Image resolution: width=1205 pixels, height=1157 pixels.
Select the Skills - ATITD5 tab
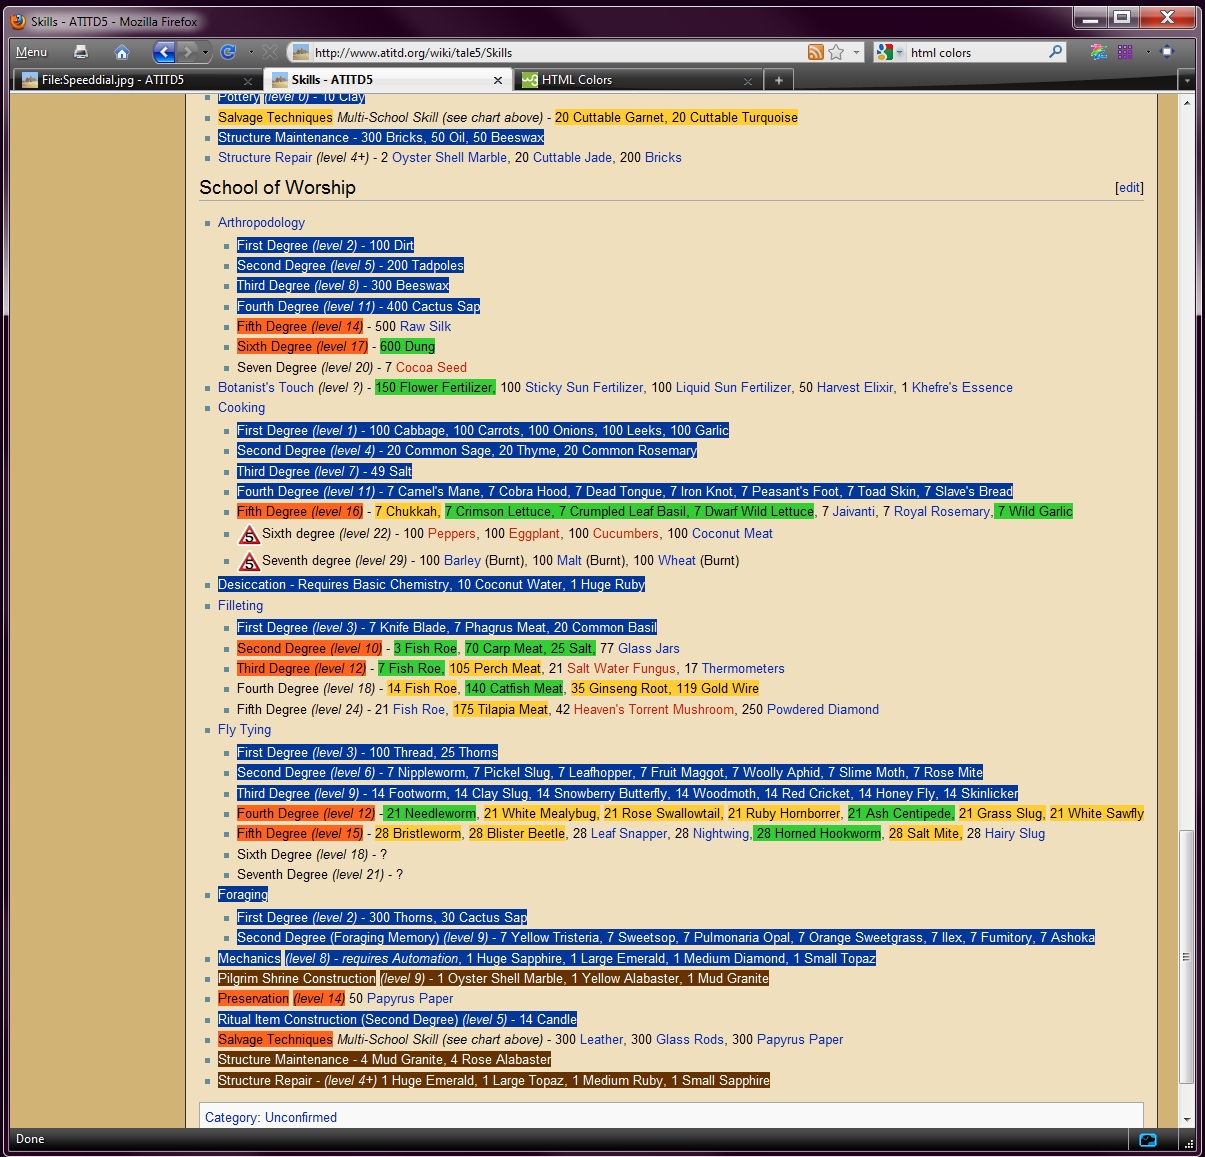coord(387,80)
